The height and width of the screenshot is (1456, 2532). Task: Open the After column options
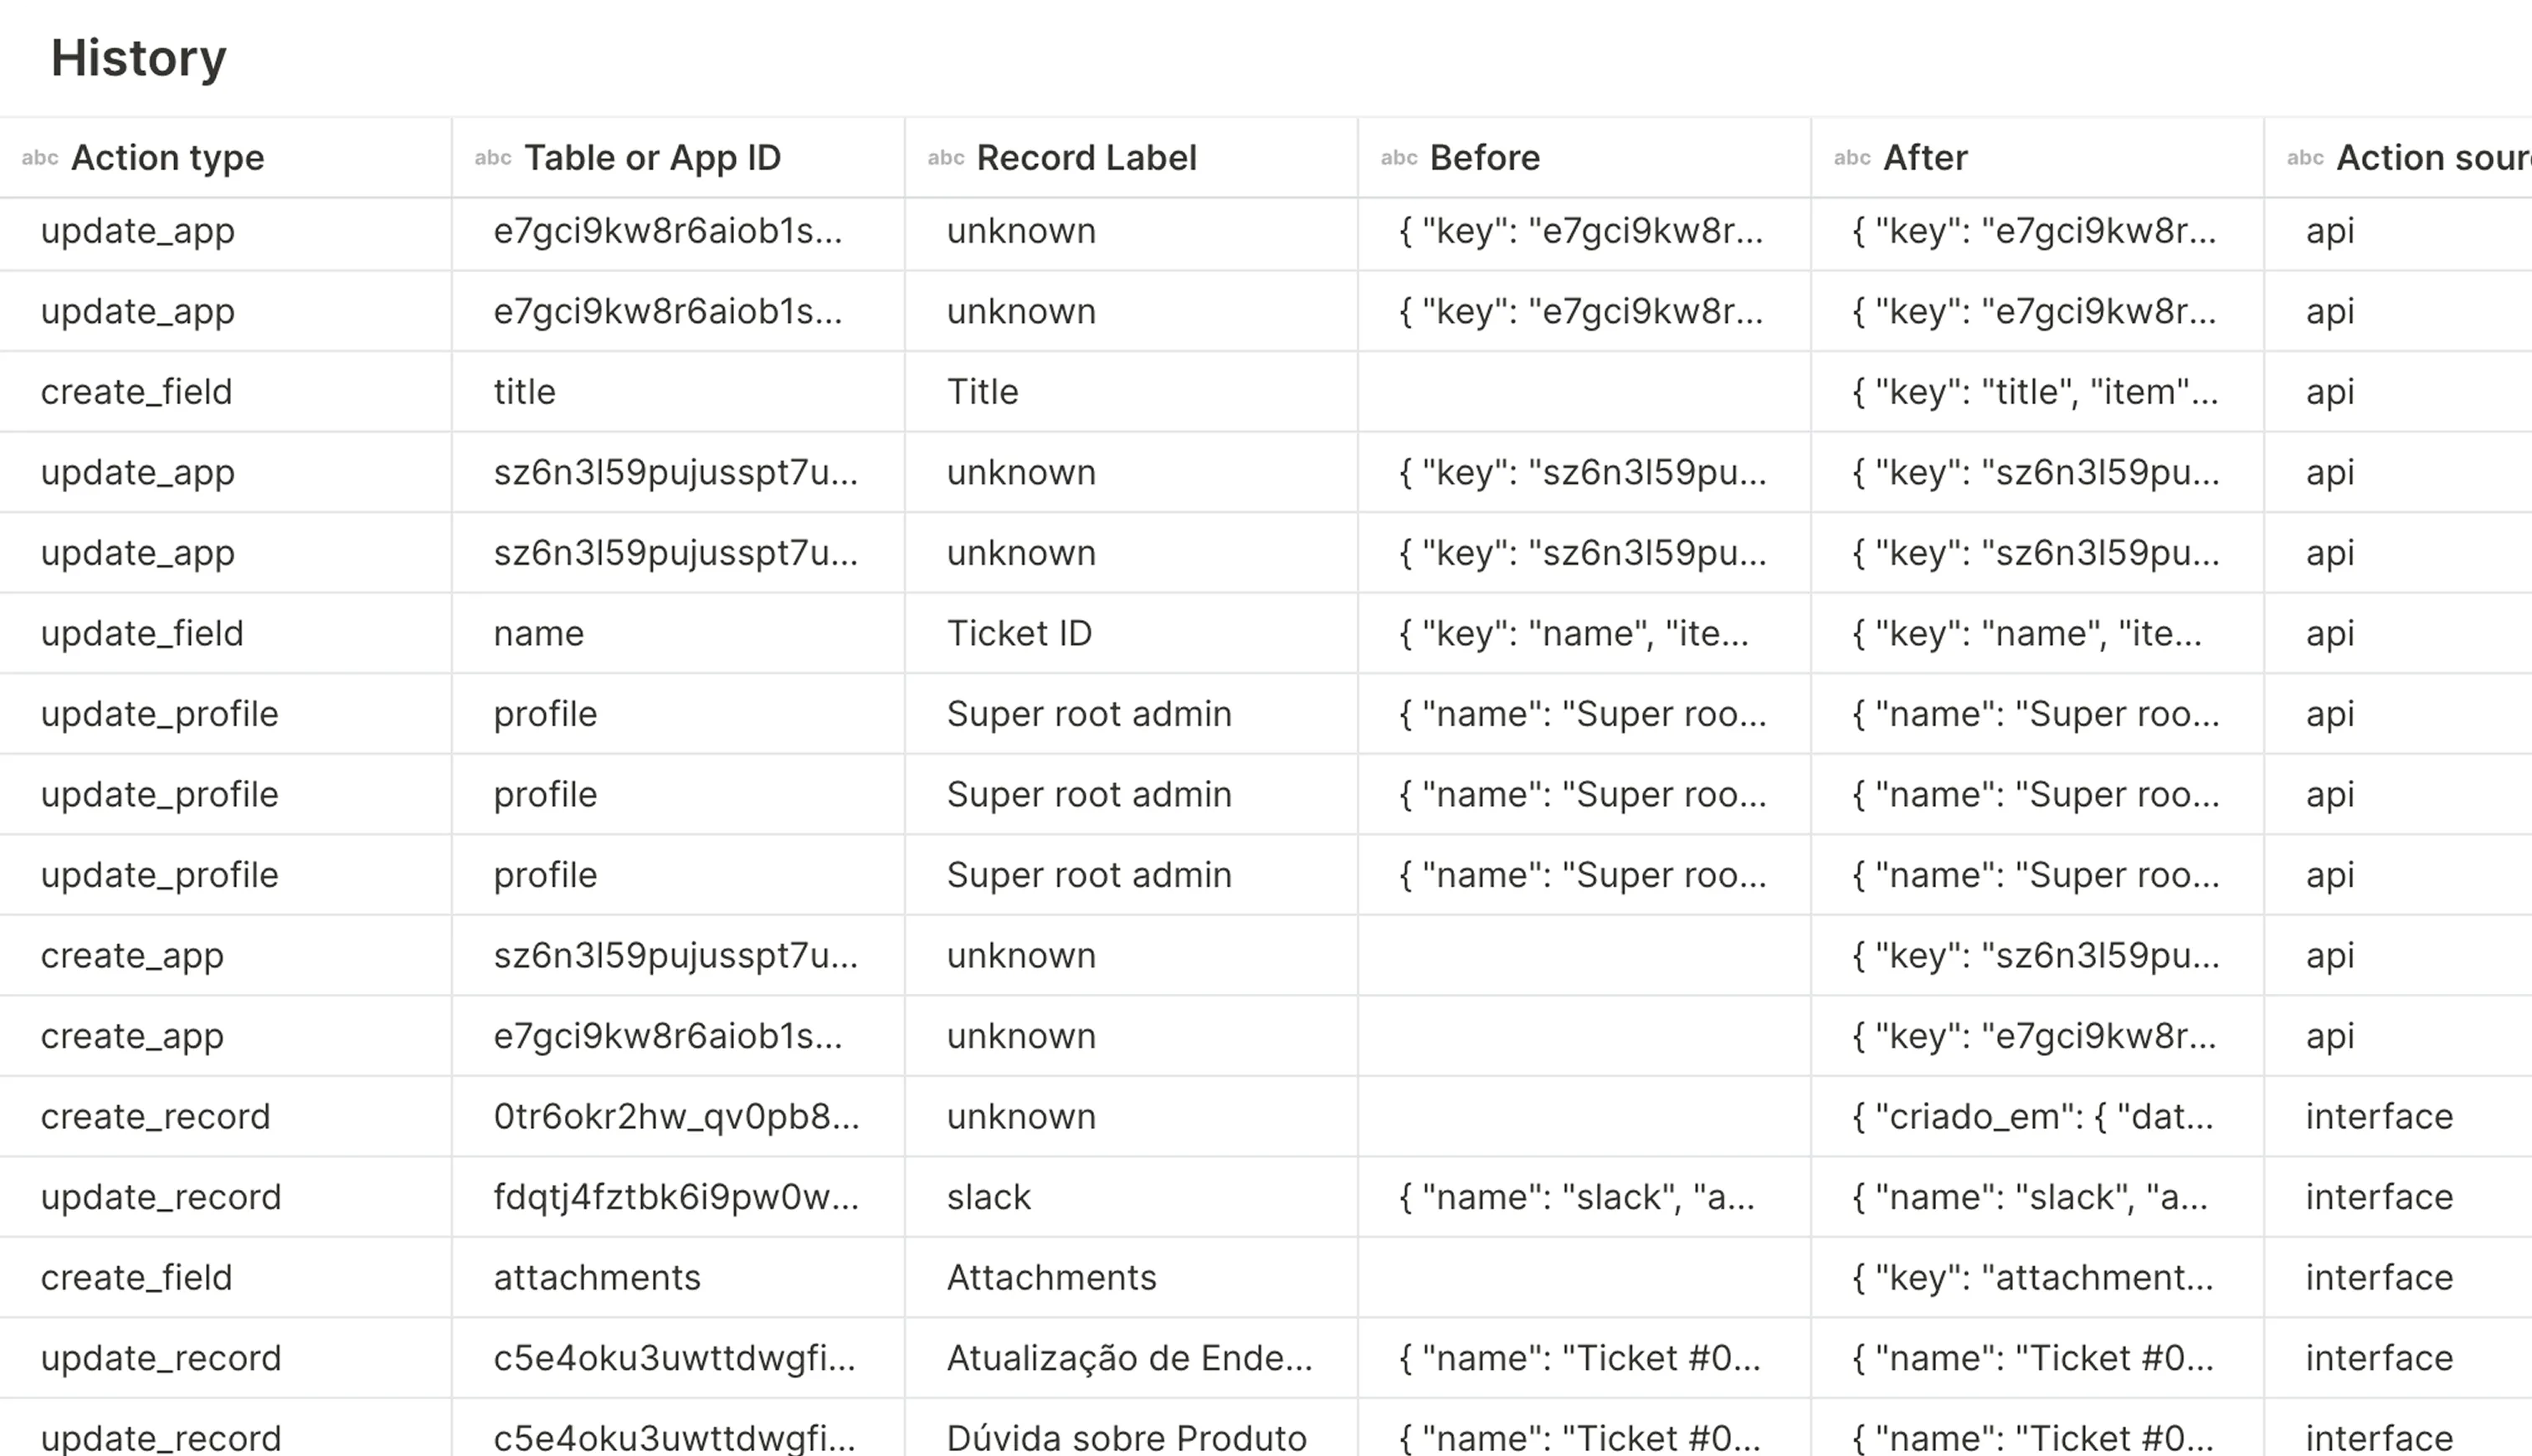[1925, 157]
